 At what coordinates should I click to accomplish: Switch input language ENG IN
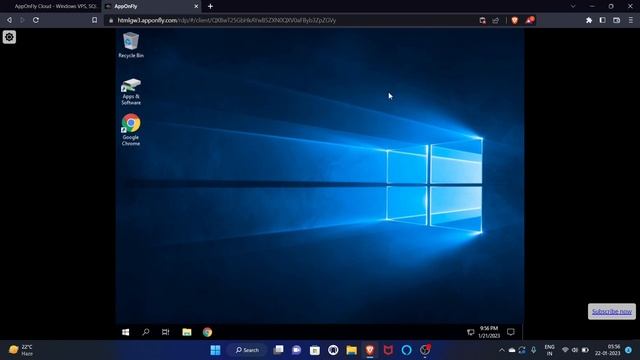[549, 350]
